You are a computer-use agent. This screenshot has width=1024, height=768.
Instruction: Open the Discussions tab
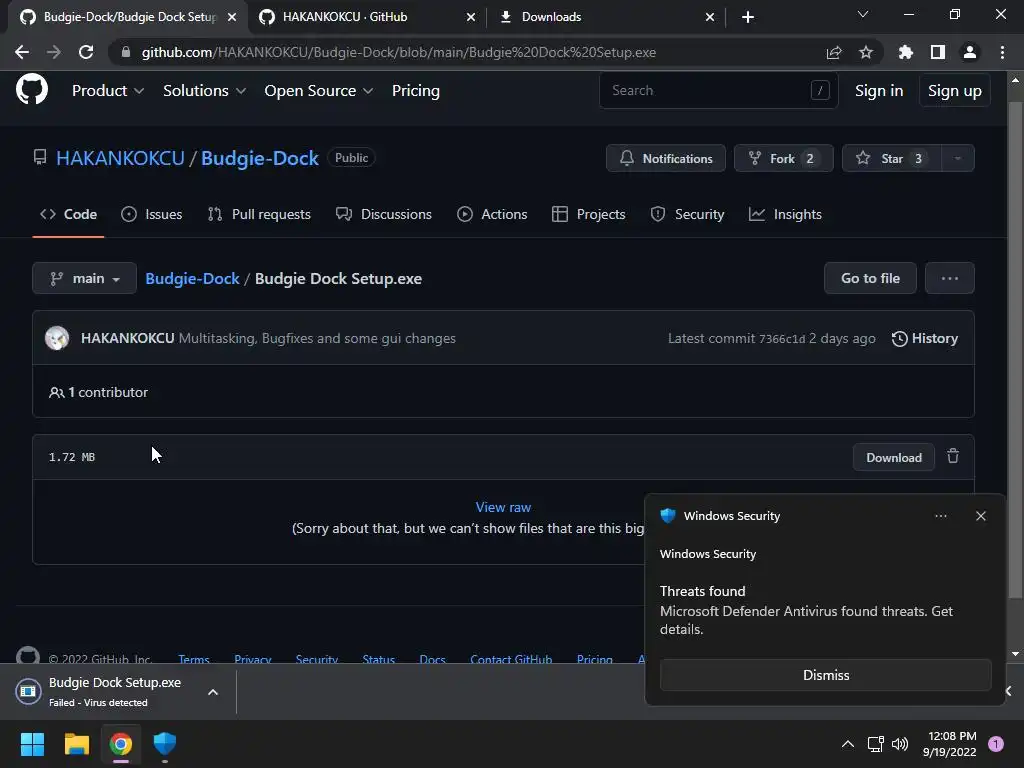tap(384, 214)
